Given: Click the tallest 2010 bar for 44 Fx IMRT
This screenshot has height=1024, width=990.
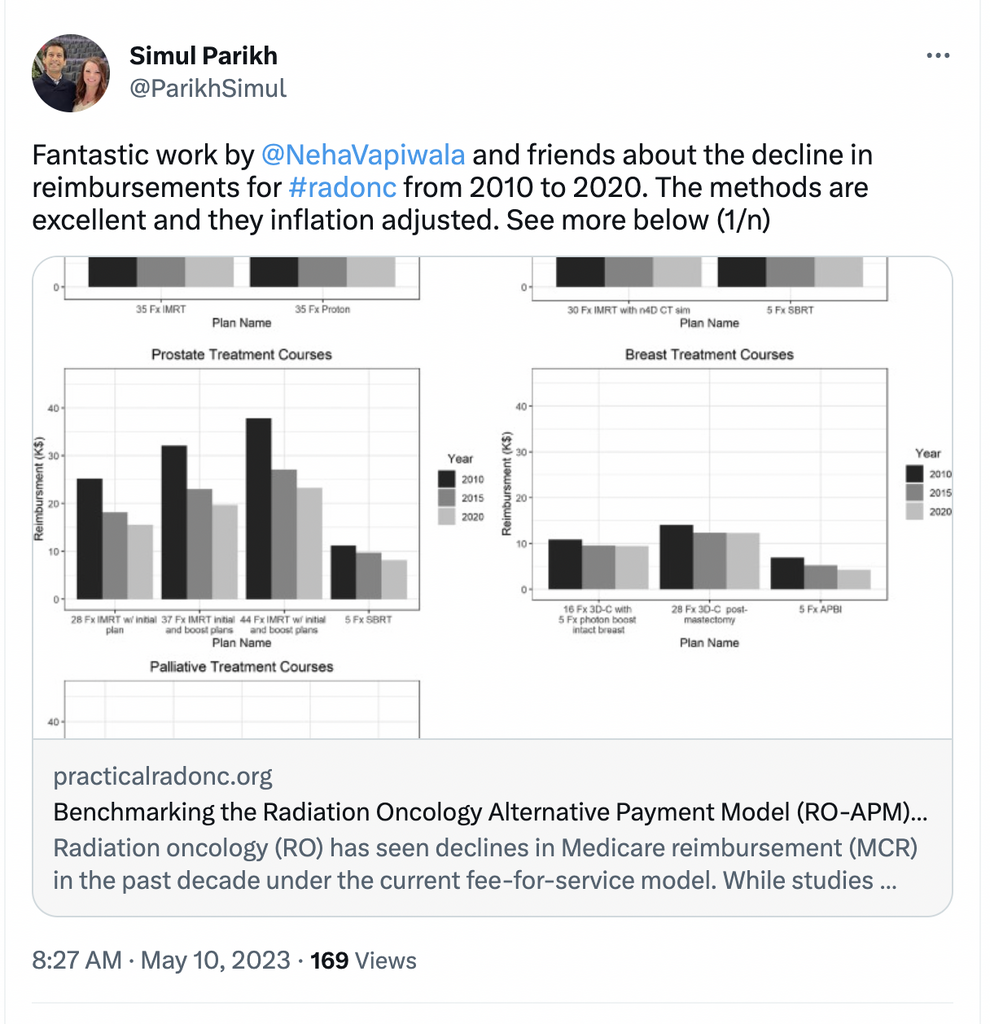Looking at the screenshot, I should tap(258, 508).
